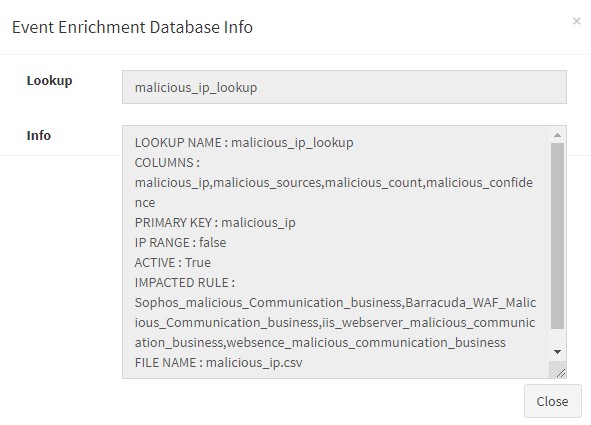Click the FILE NAME : malicious_ip.csv line
The height and width of the screenshot is (425, 591).
pyautogui.click(x=218, y=362)
